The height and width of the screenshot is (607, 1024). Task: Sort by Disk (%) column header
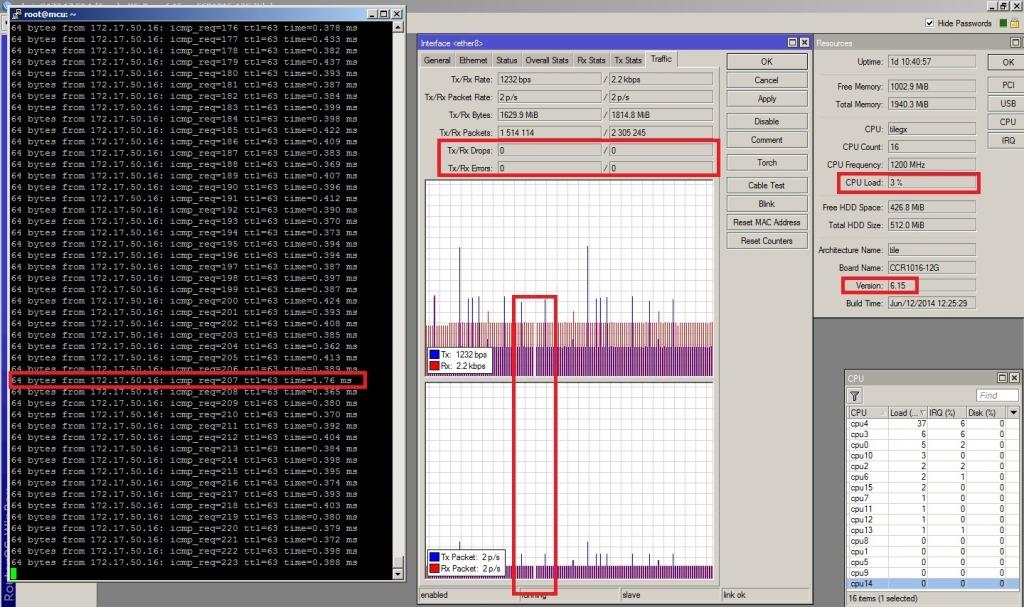click(x=987, y=413)
